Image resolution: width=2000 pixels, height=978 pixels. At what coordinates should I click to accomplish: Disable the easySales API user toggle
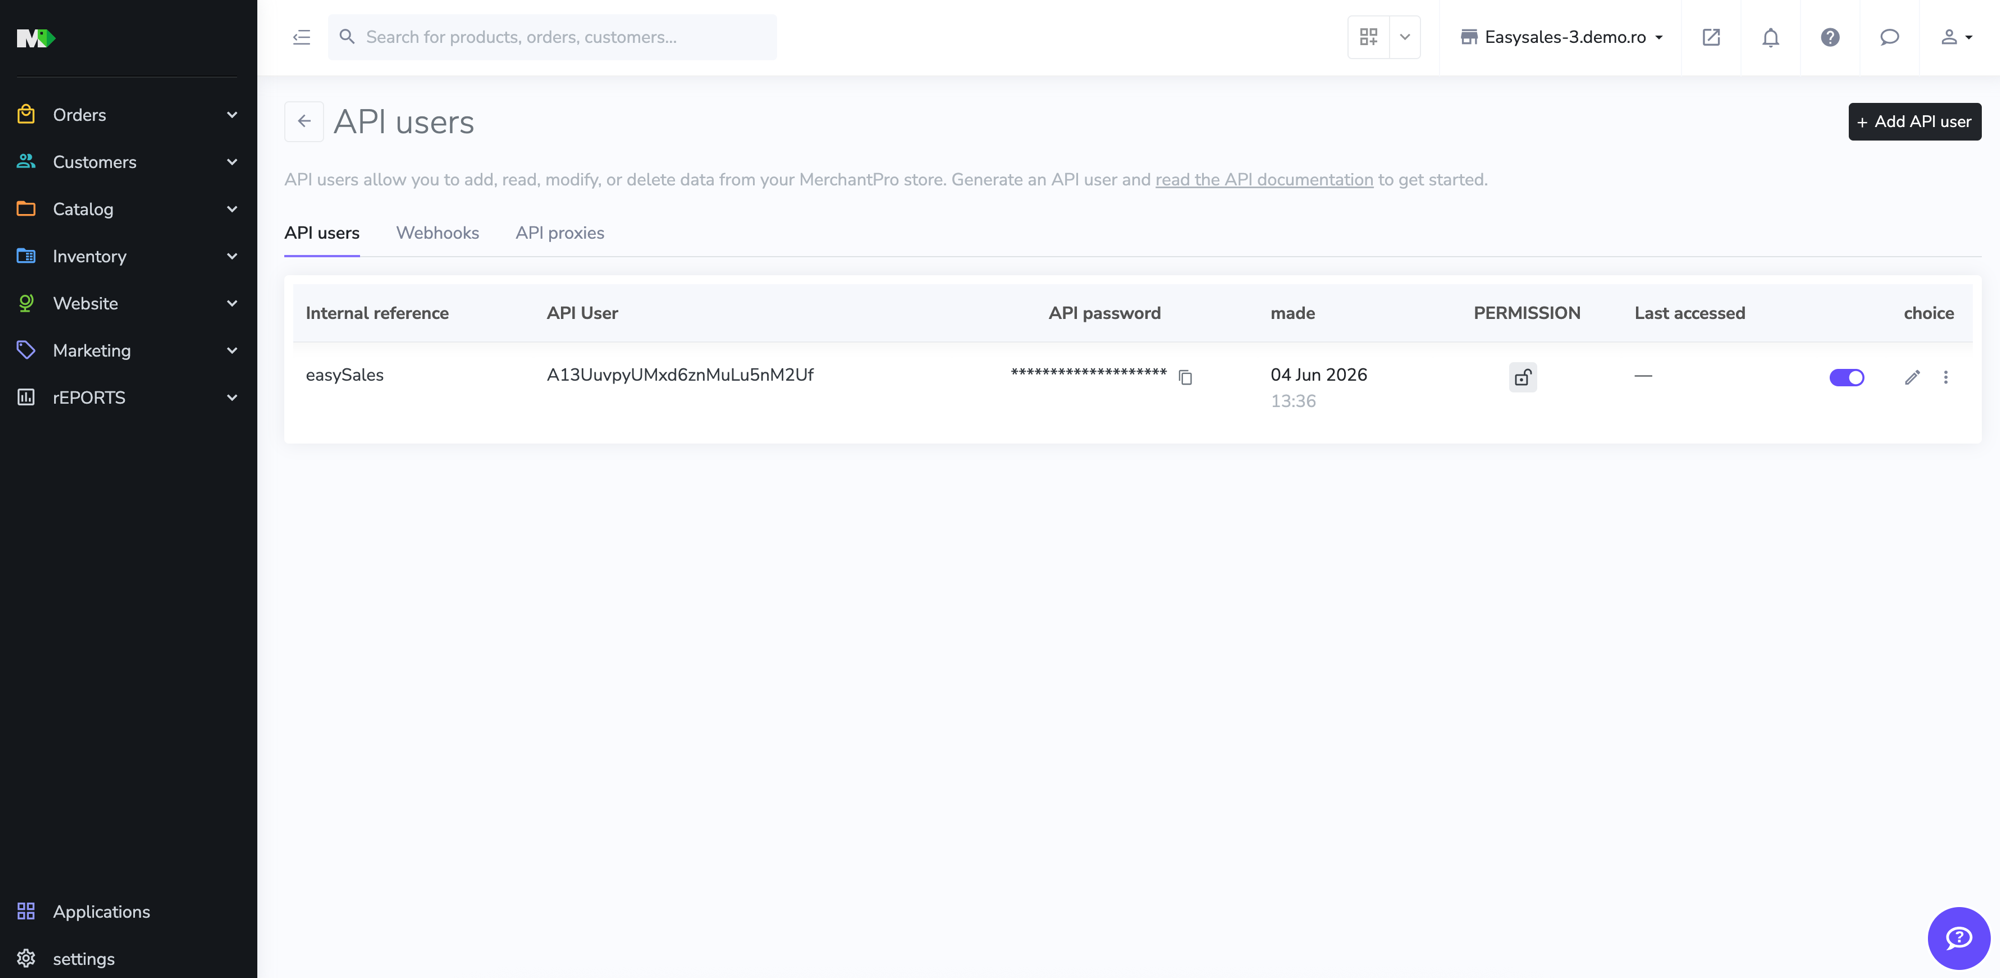(x=1846, y=377)
